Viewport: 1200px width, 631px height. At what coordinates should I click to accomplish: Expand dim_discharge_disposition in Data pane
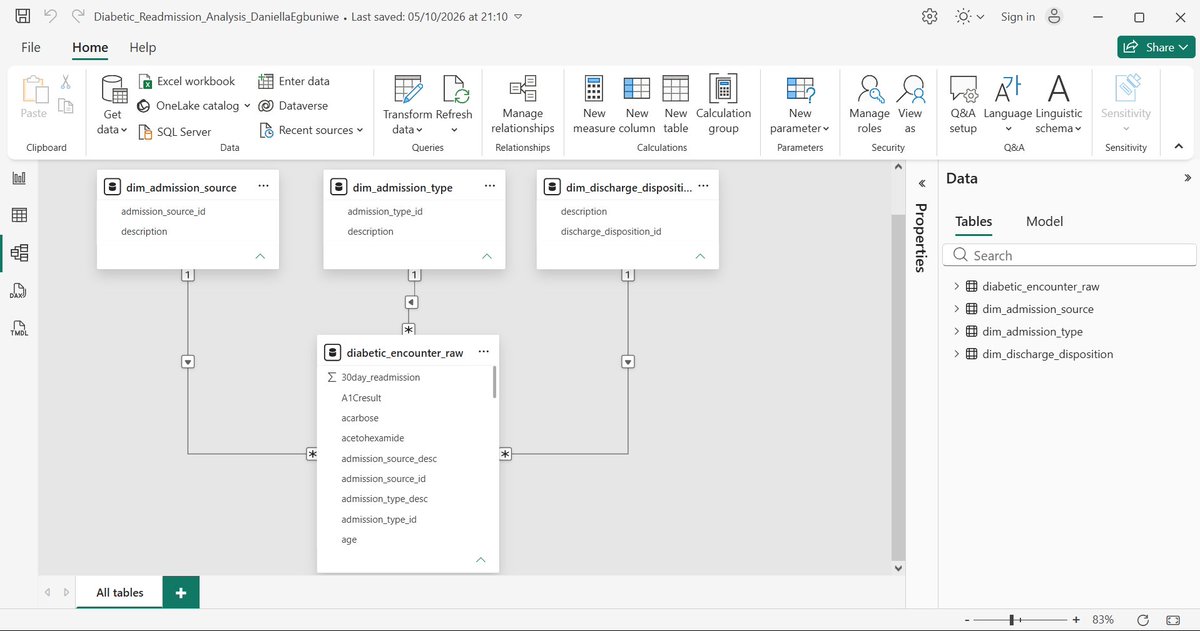956,354
